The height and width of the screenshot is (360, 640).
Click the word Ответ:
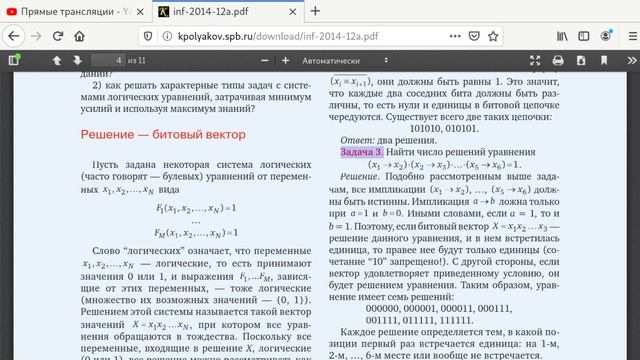pyautogui.click(x=357, y=140)
